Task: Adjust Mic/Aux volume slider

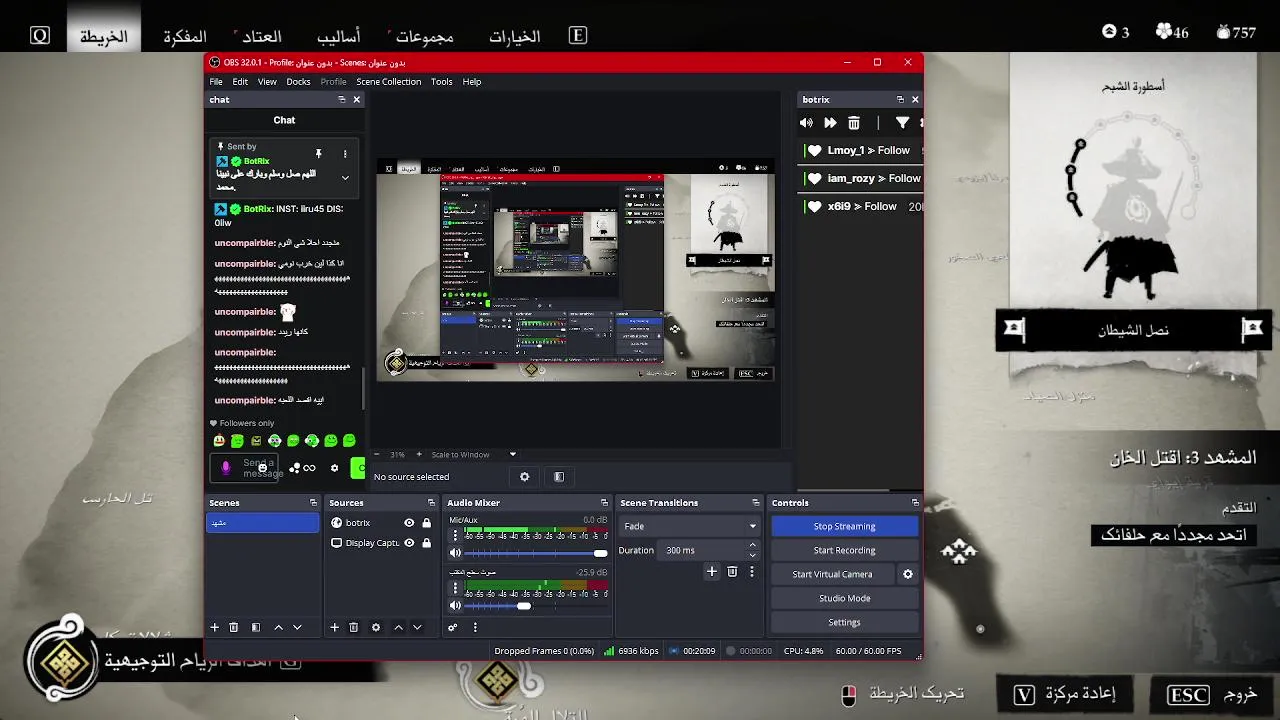Action: [x=536, y=553]
